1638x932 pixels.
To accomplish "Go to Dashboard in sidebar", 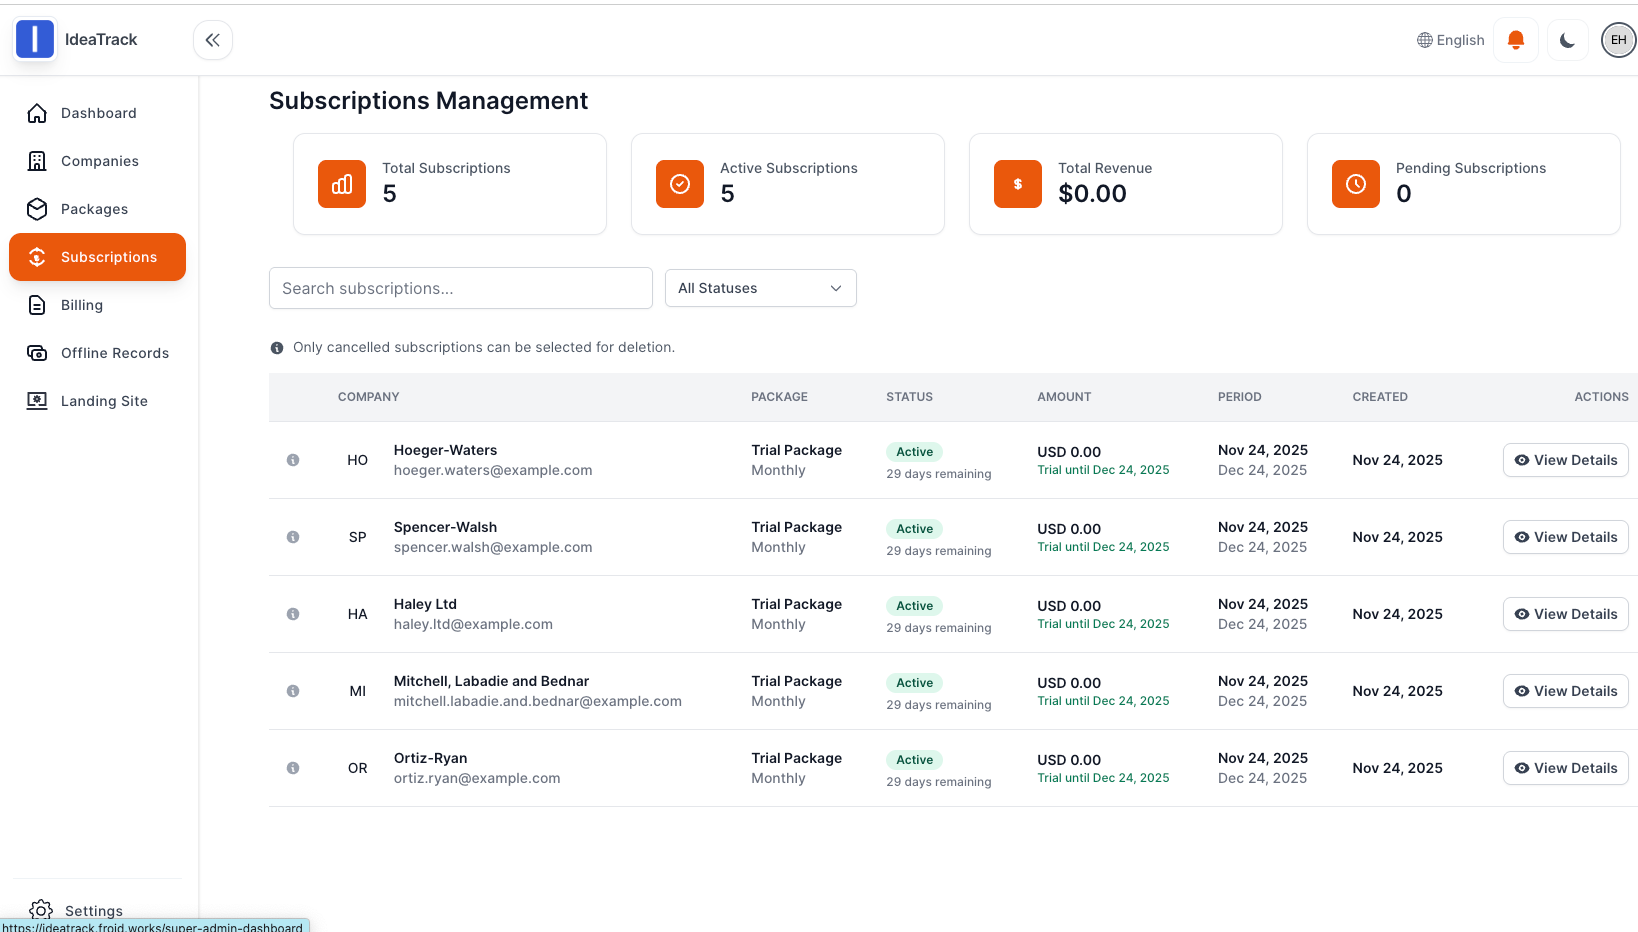I will tap(98, 113).
